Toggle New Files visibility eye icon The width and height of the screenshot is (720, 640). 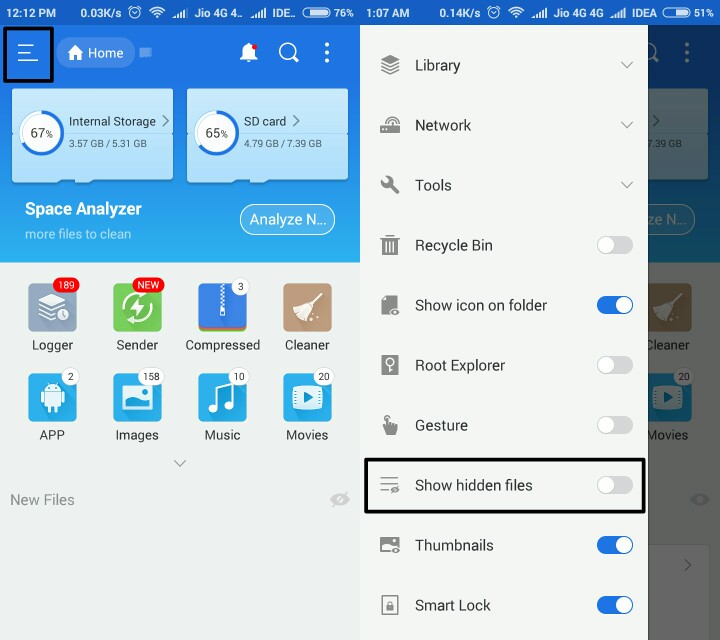(340, 499)
